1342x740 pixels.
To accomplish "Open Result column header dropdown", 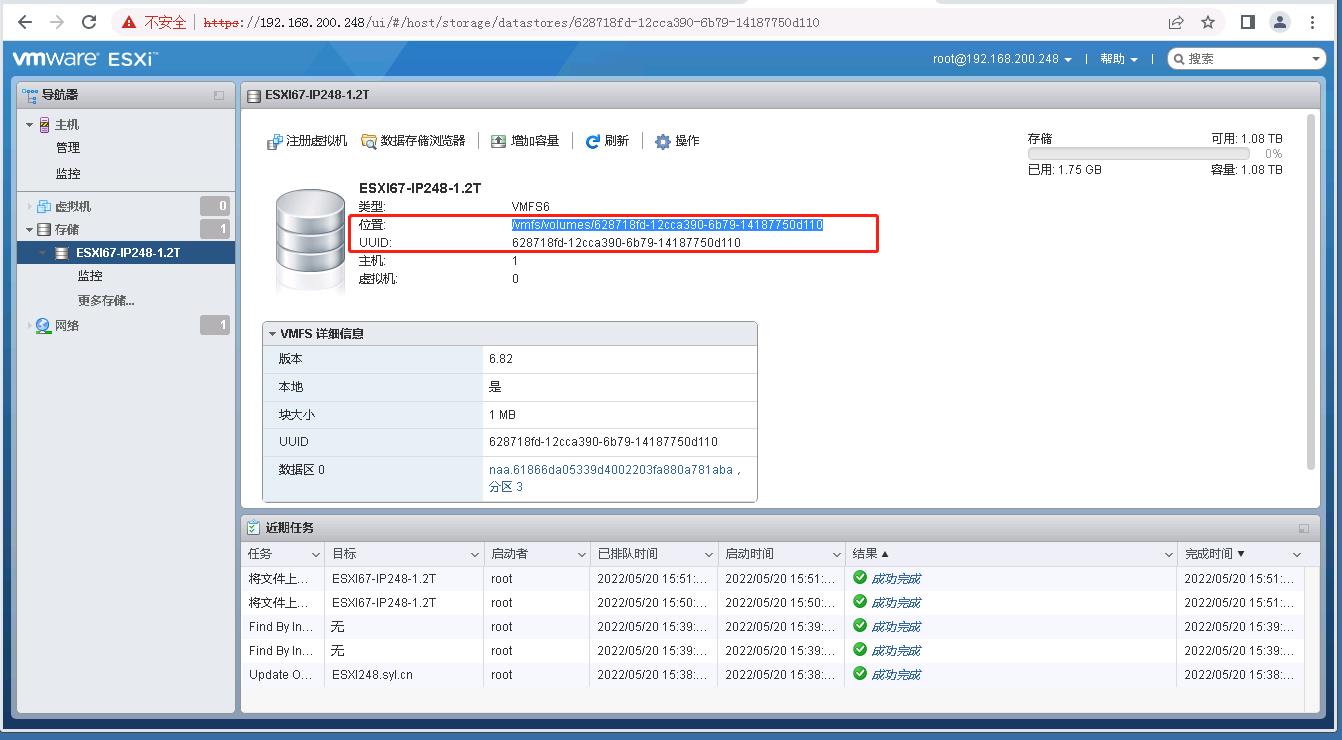I will pos(1168,554).
